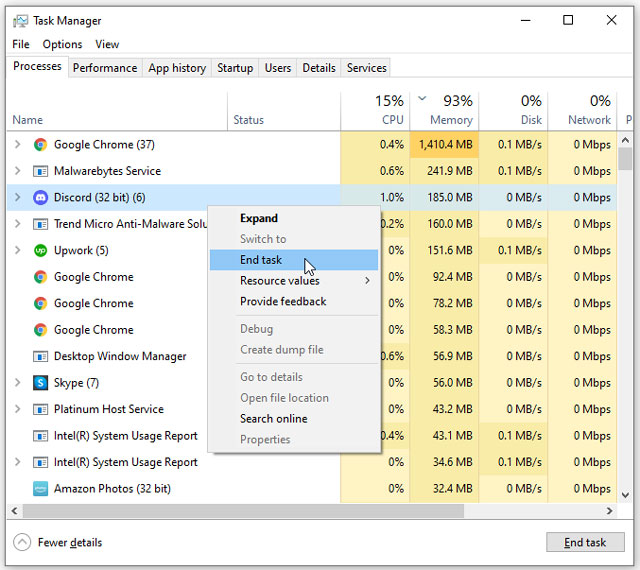Image resolution: width=640 pixels, height=570 pixels.
Task: Click the Task Manager title bar icon
Action: coord(20,20)
